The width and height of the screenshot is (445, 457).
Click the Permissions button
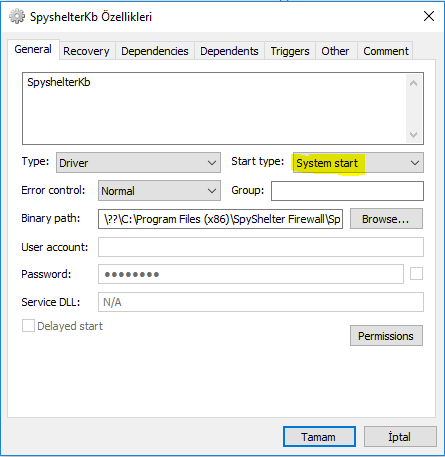point(386,336)
